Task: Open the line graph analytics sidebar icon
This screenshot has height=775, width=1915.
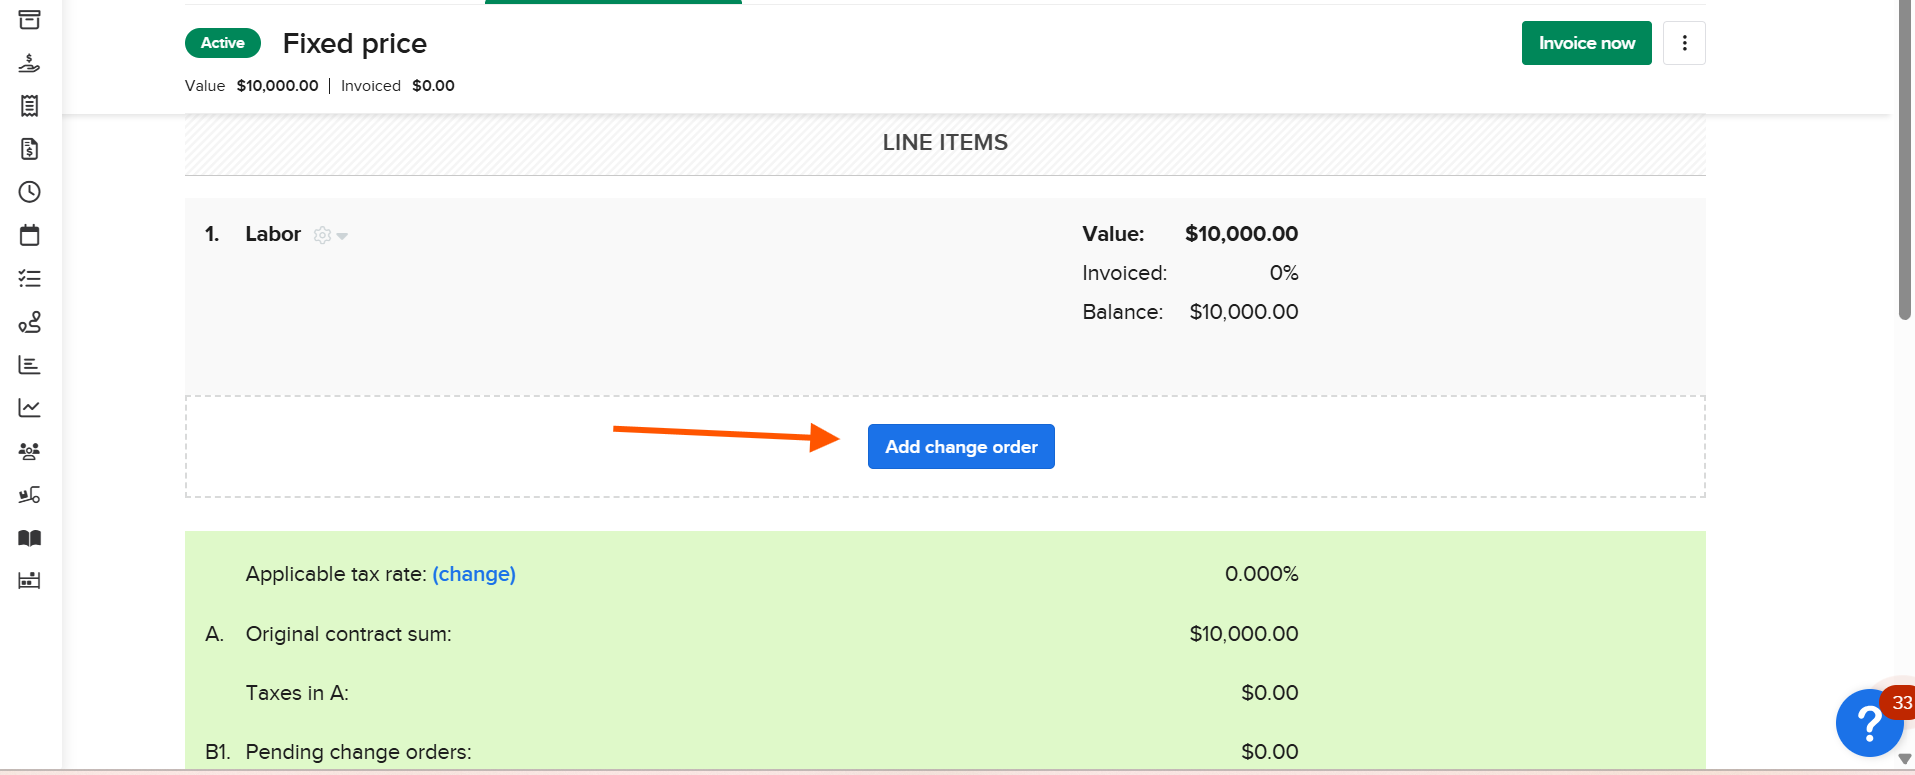Action: pyautogui.click(x=30, y=408)
